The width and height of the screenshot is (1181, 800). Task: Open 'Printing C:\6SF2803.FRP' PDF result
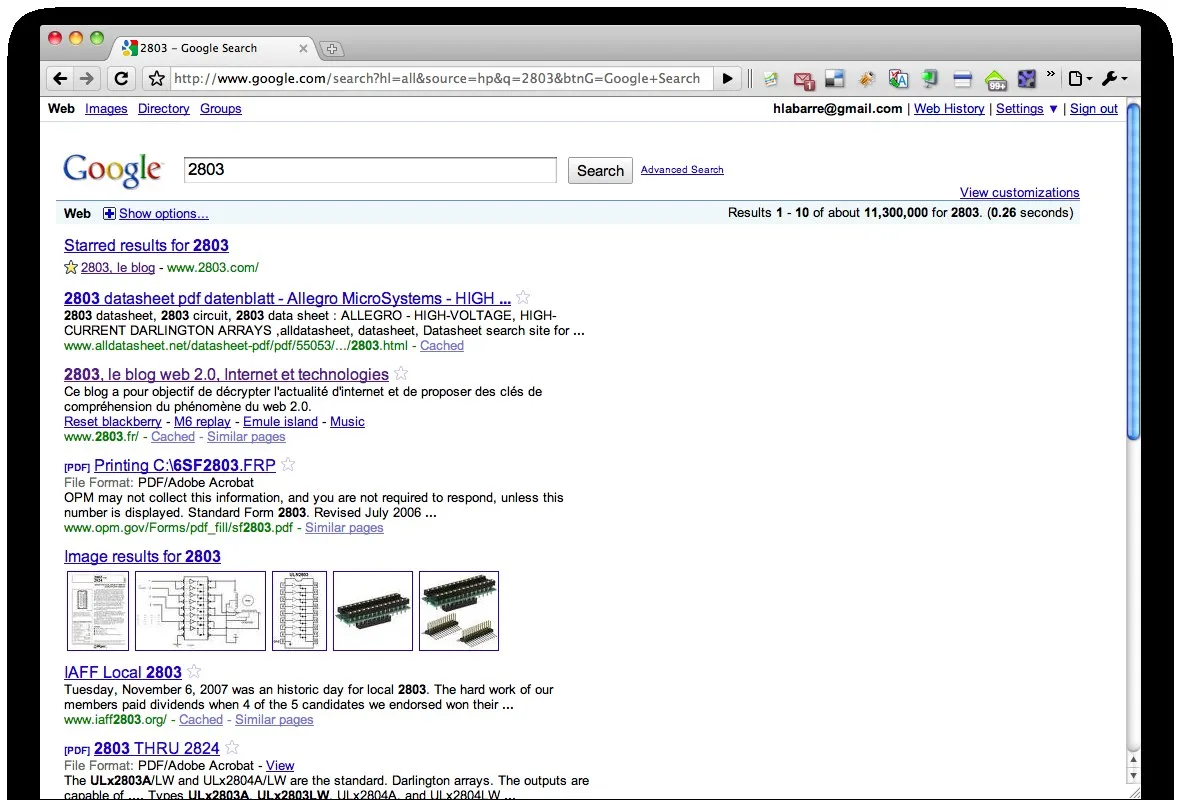click(x=185, y=466)
